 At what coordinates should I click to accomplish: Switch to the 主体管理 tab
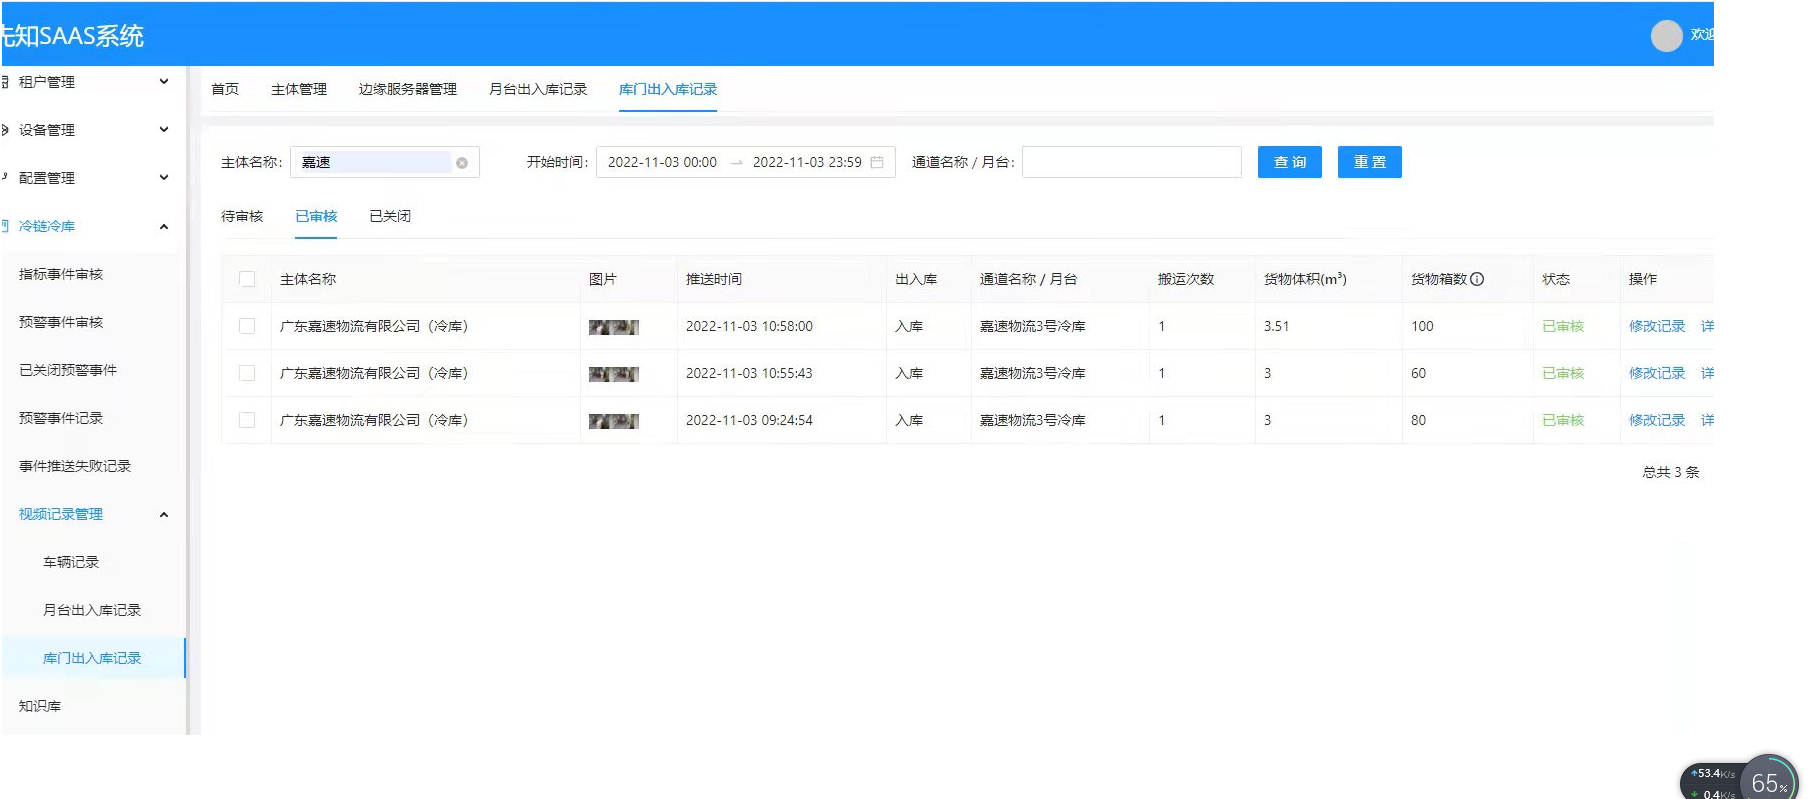tap(299, 89)
